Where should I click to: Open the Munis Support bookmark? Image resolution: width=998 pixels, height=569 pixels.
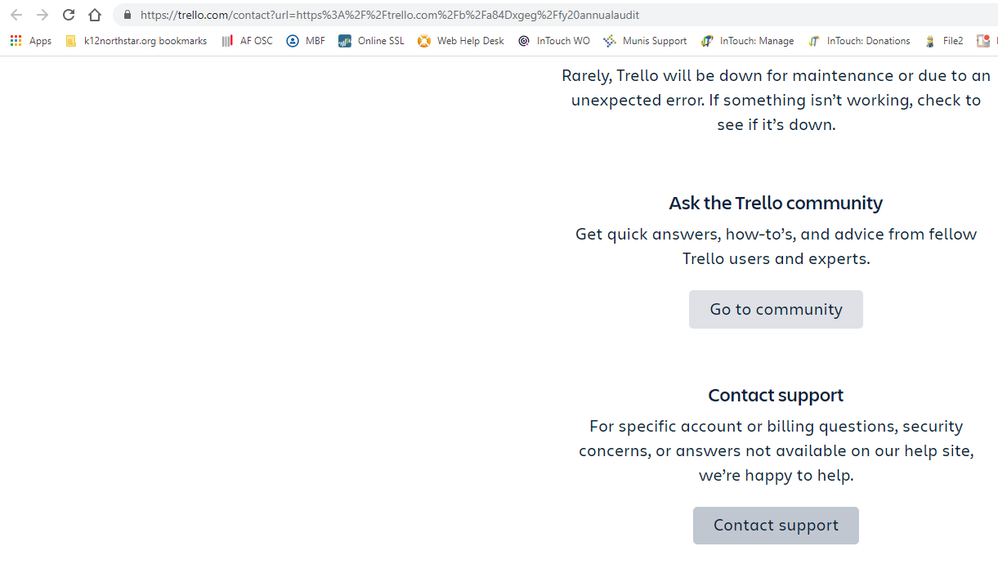[645, 41]
